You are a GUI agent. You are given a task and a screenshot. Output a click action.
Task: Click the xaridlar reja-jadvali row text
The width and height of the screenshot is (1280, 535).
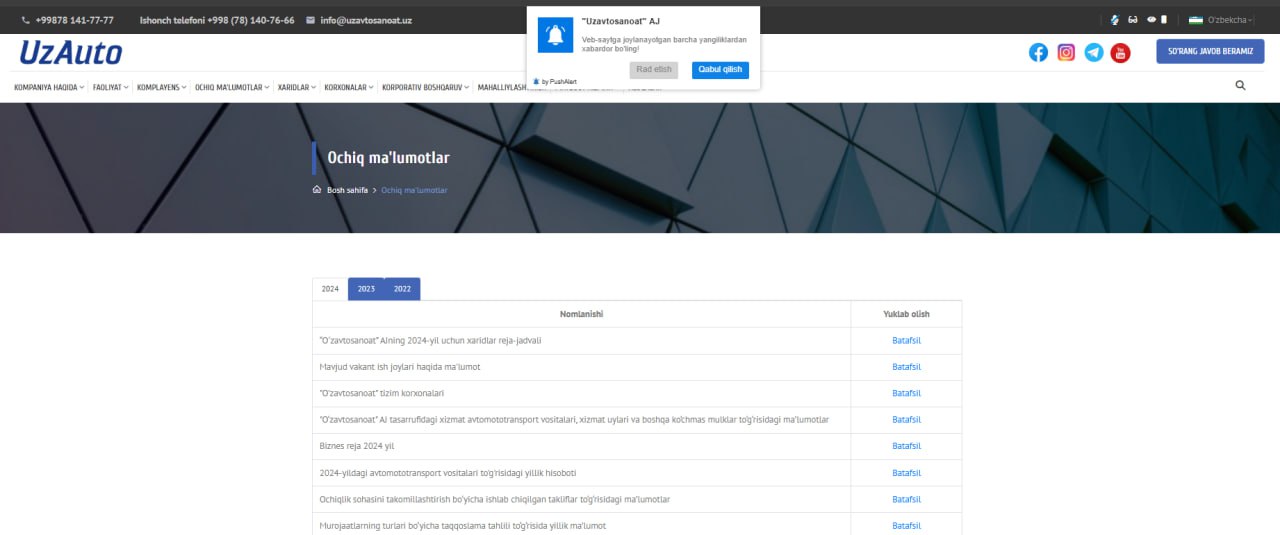[430, 341]
